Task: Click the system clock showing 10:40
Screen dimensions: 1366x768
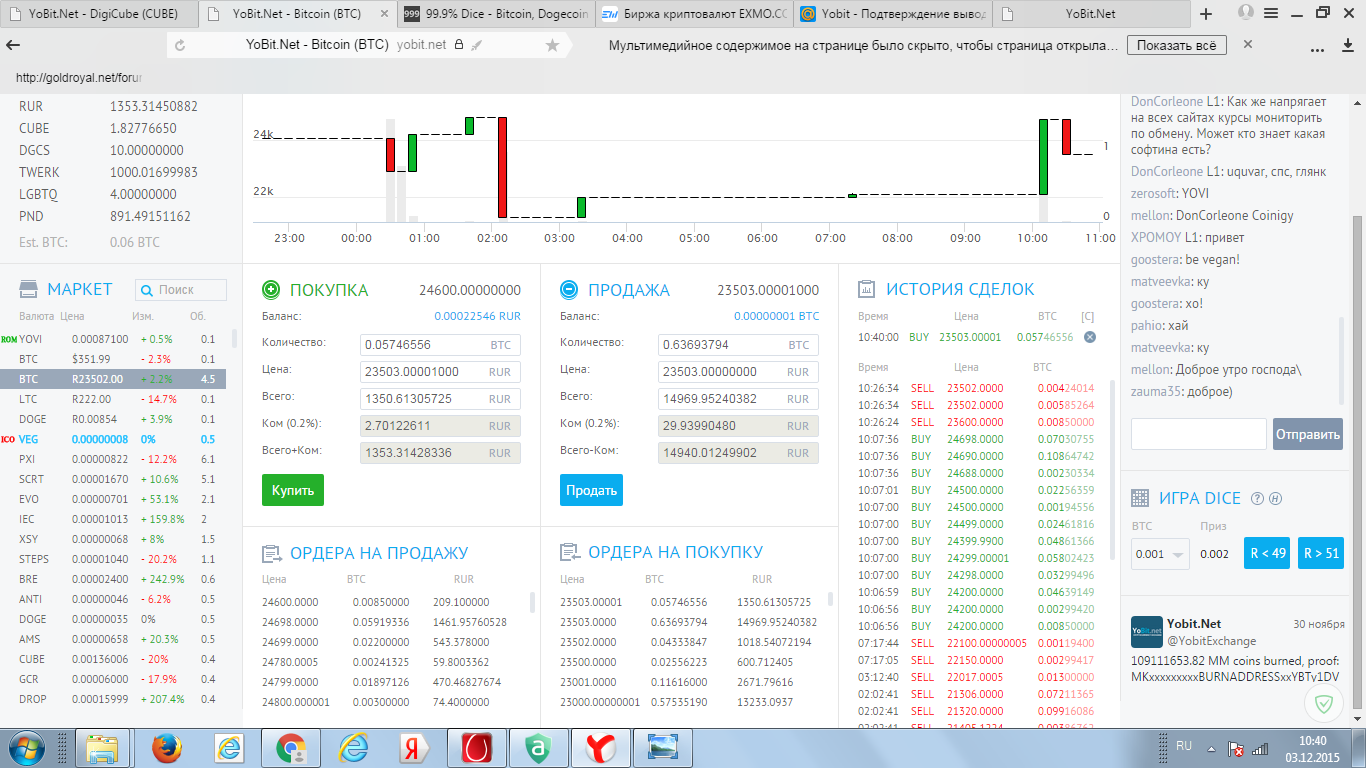Action: [1312, 740]
